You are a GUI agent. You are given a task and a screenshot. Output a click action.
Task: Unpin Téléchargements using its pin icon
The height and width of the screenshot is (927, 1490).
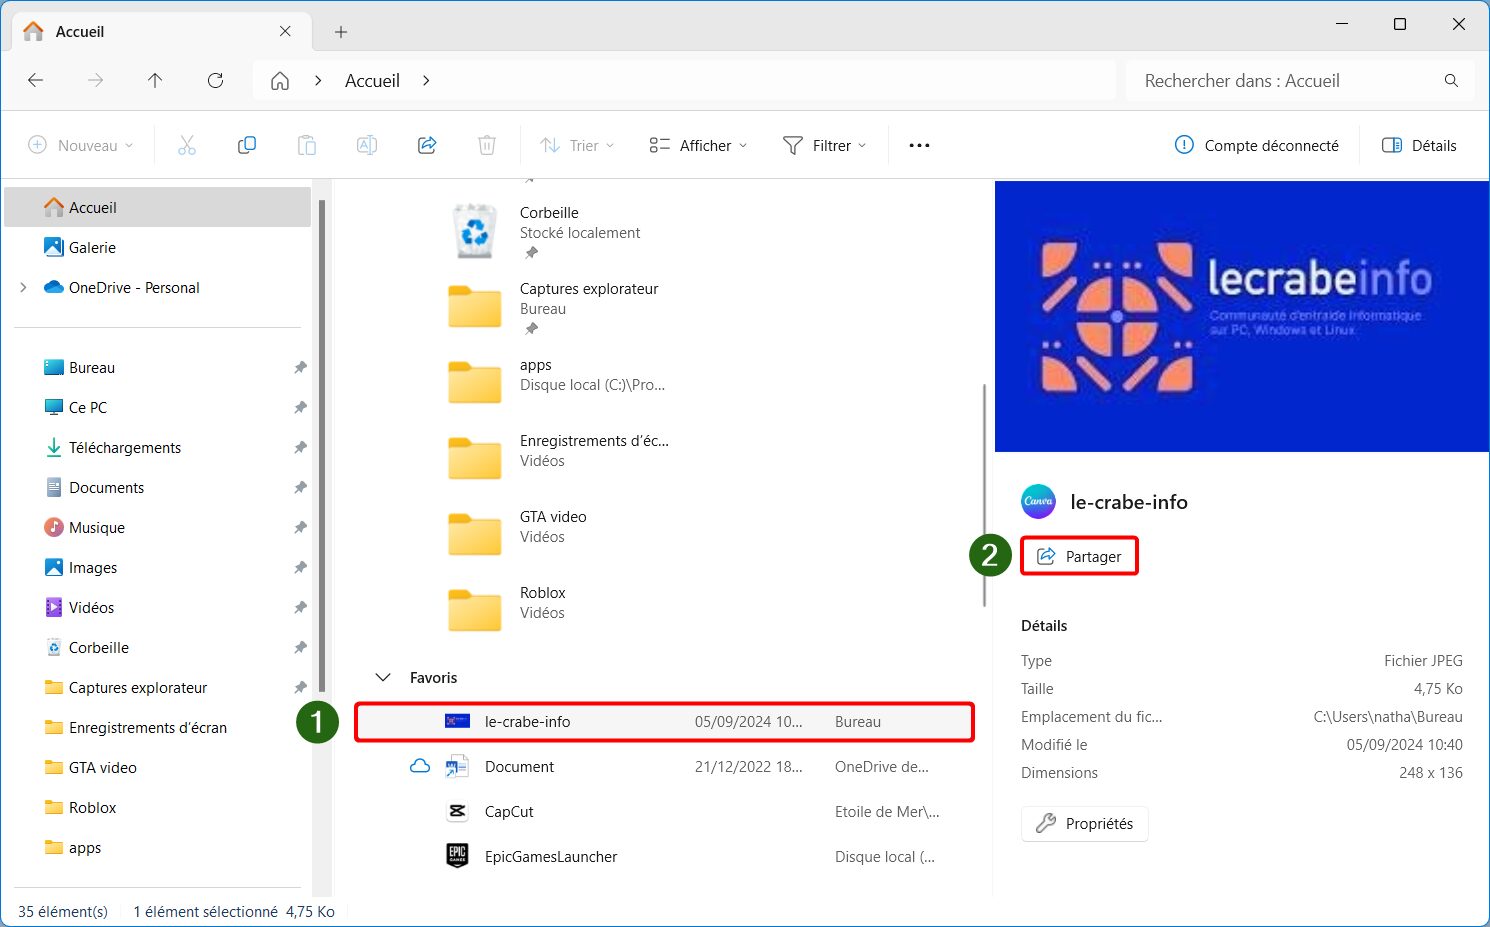click(300, 447)
